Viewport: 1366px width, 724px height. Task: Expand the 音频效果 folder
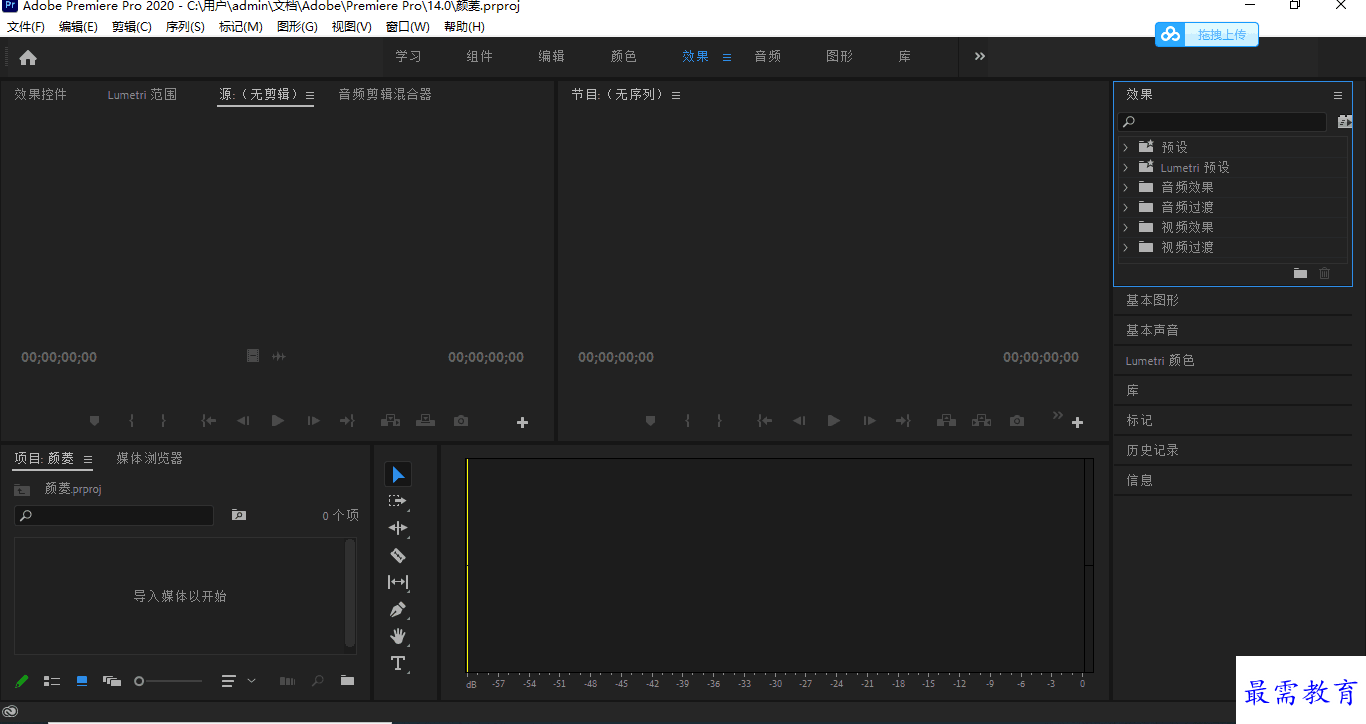coord(1126,187)
